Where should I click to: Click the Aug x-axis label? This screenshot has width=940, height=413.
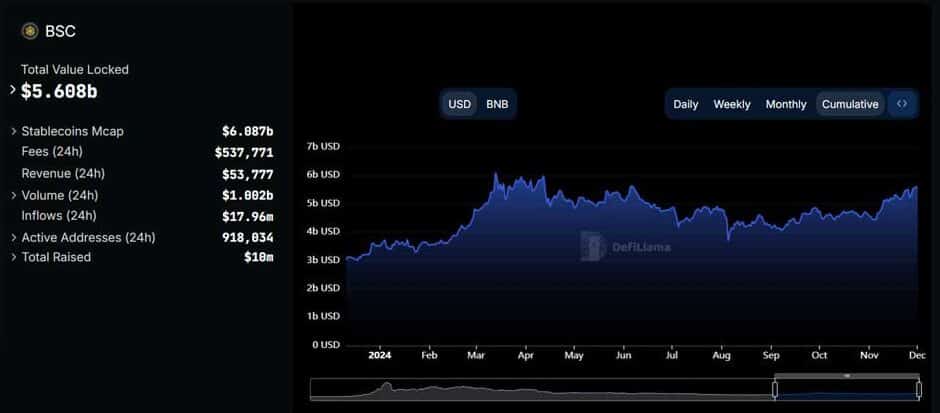722,355
